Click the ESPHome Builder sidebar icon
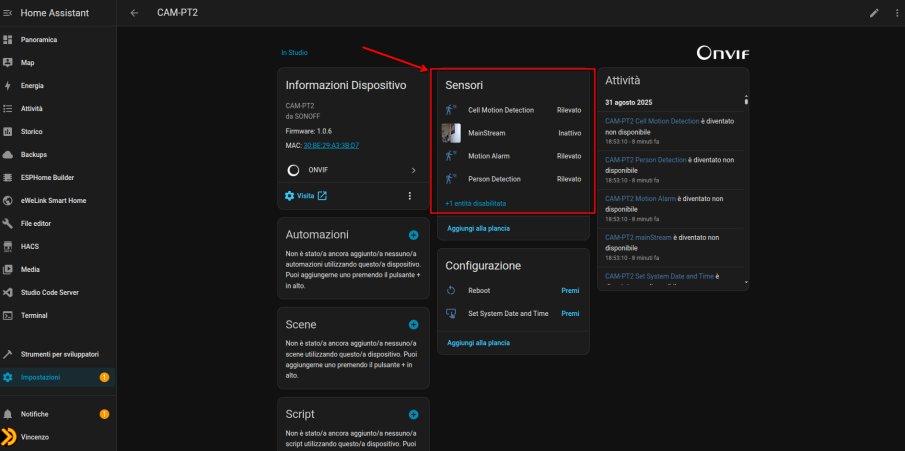 (x=8, y=177)
